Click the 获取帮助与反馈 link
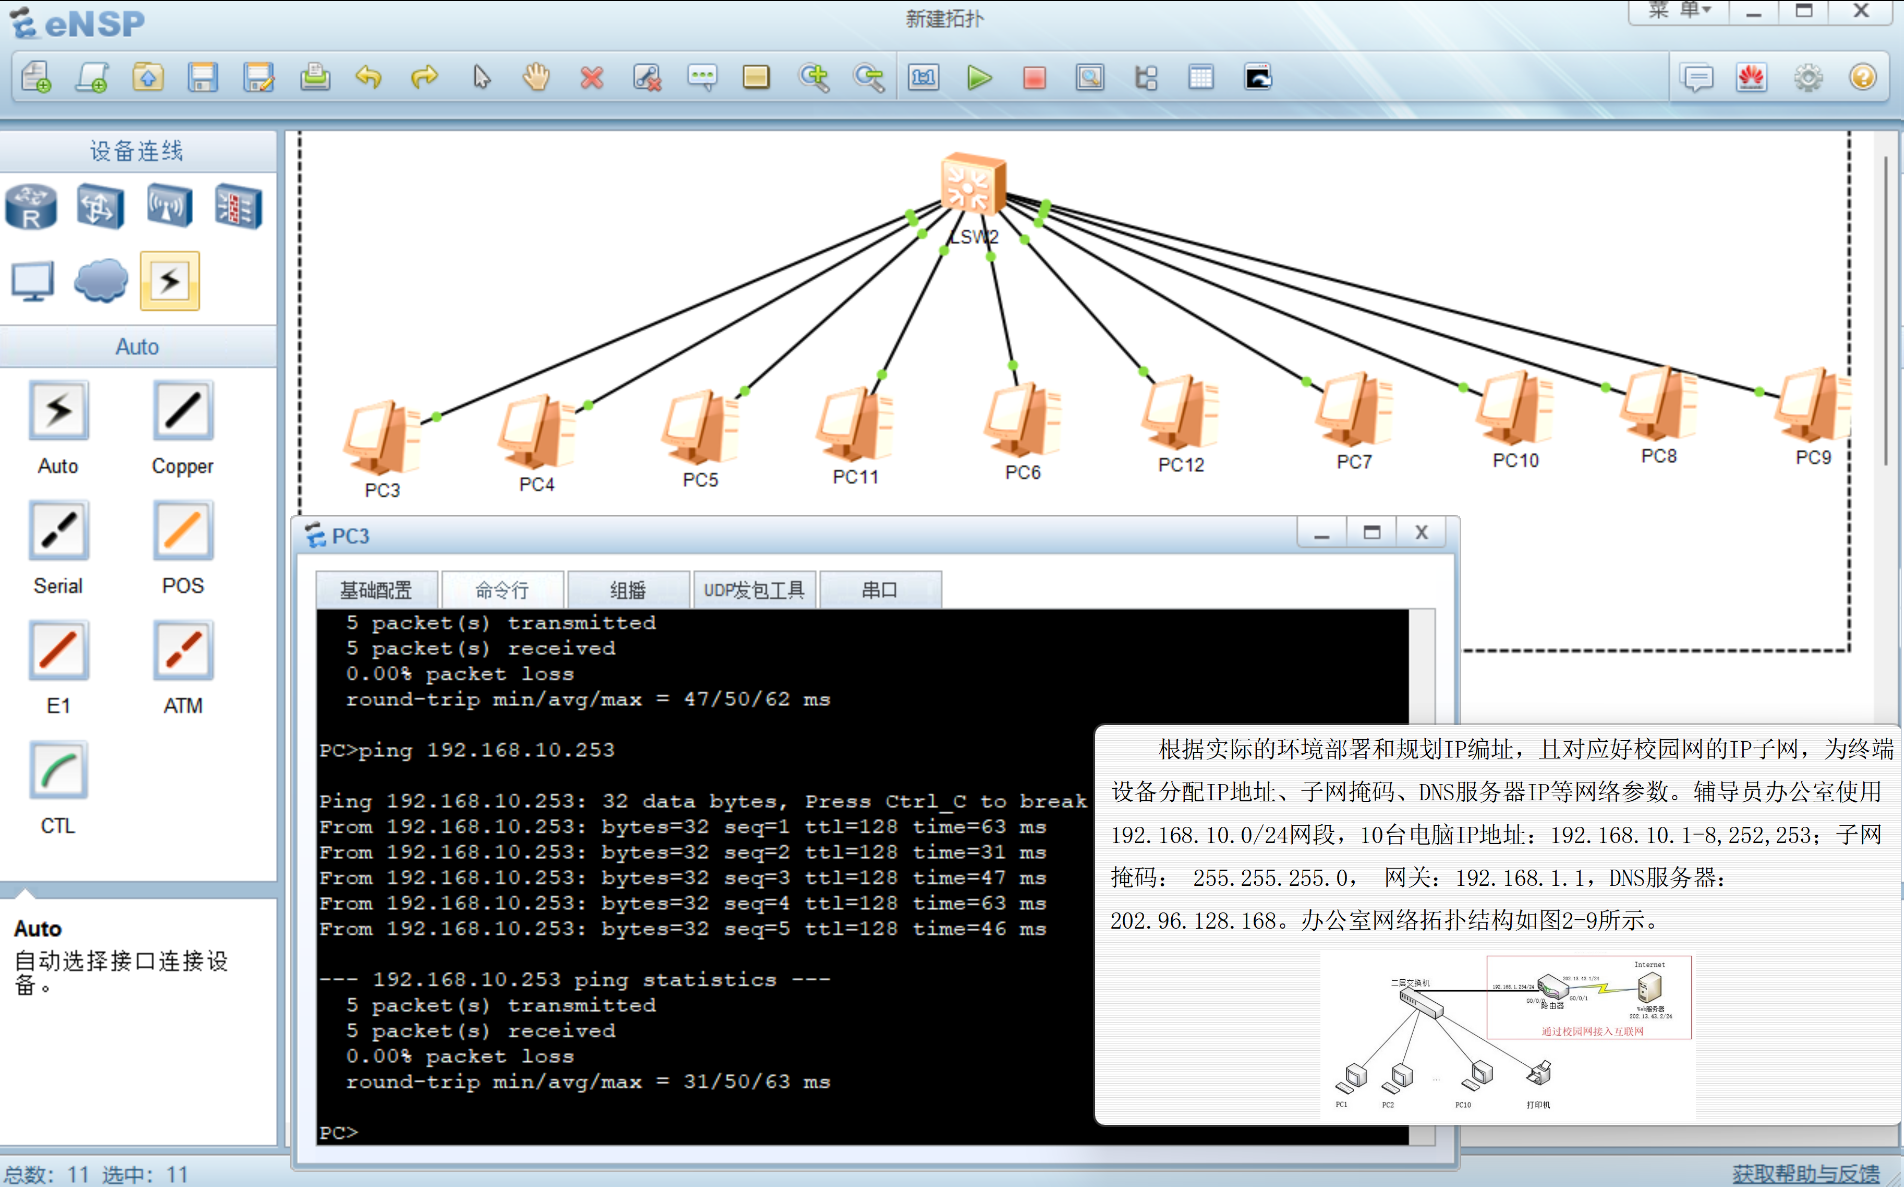 [x=1805, y=1173]
